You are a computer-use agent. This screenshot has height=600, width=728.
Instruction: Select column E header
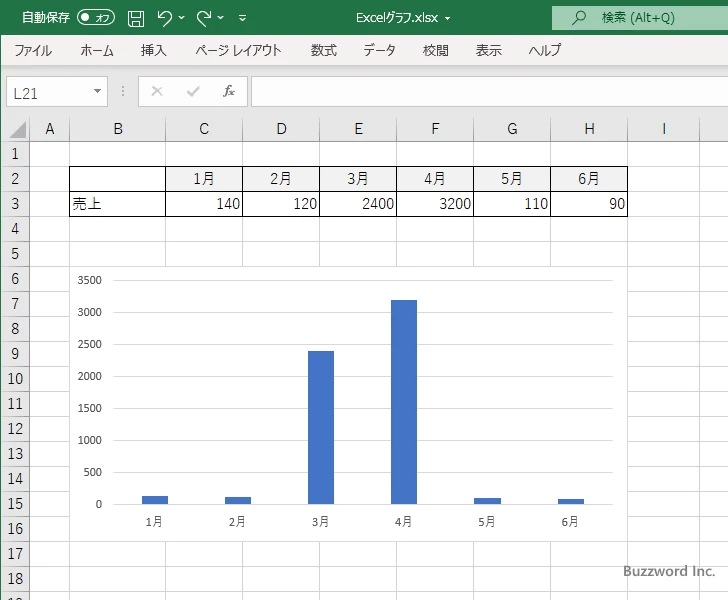click(358, 129)
